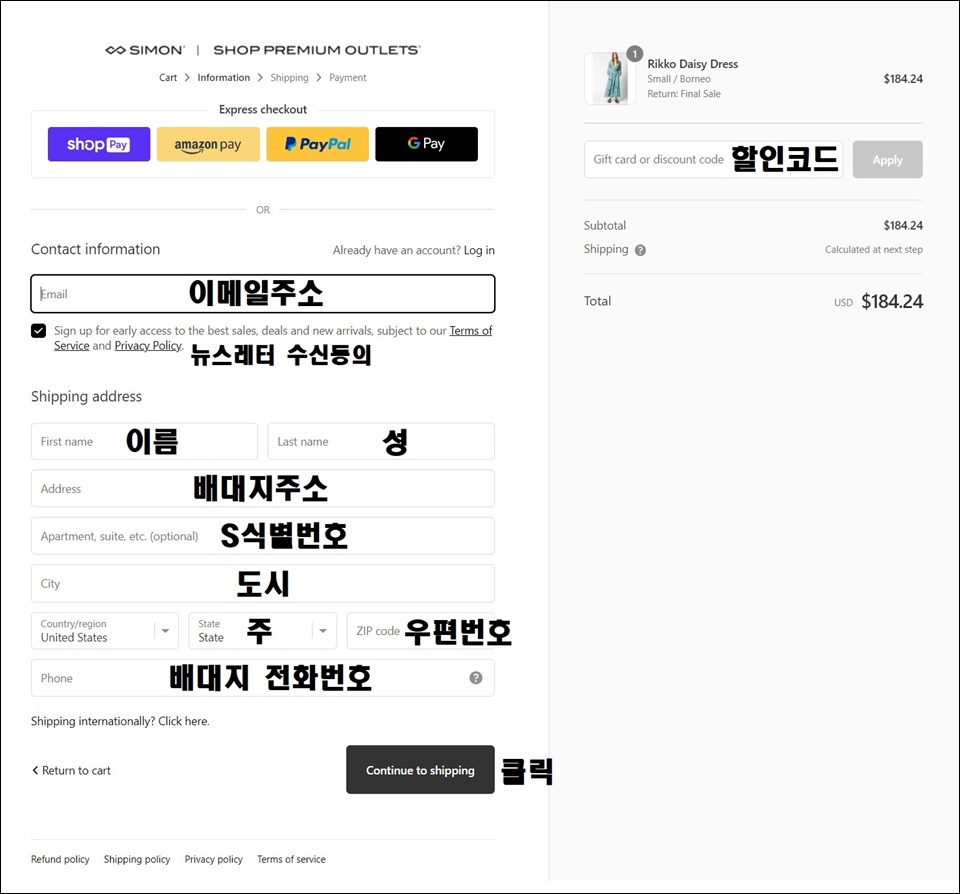Click the Phone field
Viewport: 960px width, 894px height.
click(x=263, y=678)
